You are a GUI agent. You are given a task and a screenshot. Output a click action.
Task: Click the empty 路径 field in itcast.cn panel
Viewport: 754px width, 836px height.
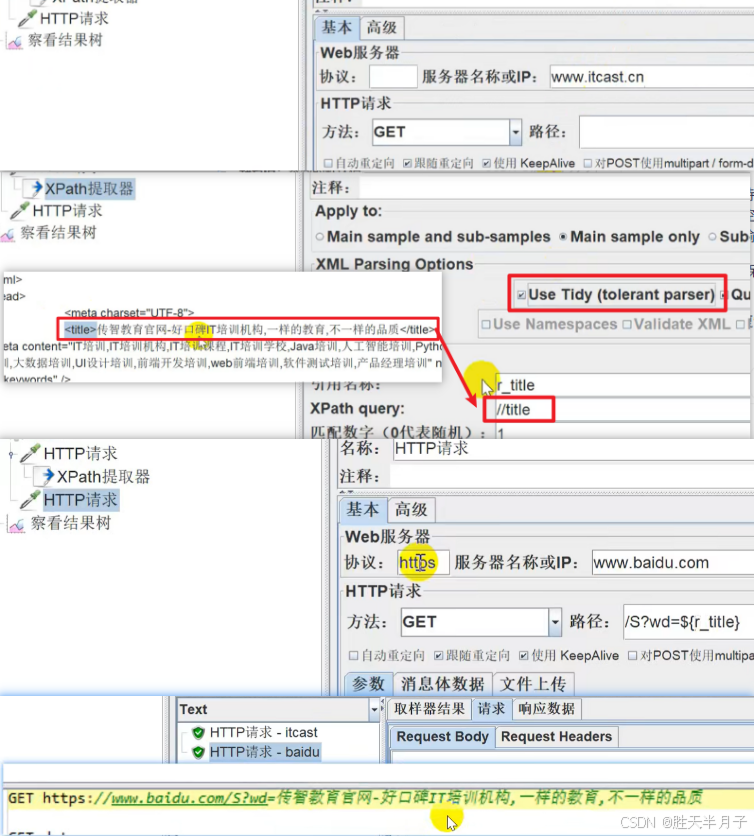pyautogui.click(x=667, y=132)
